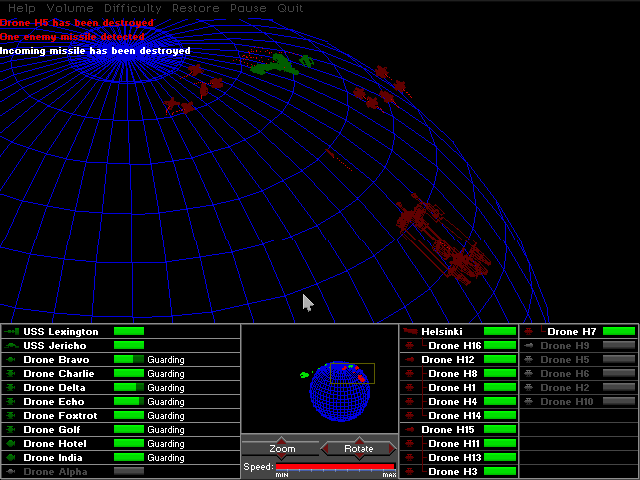The height and width of the screenshot is (480, 640).
Task: Click the 'Guarding' status for Drone Echo
Action: click(166, 402)
